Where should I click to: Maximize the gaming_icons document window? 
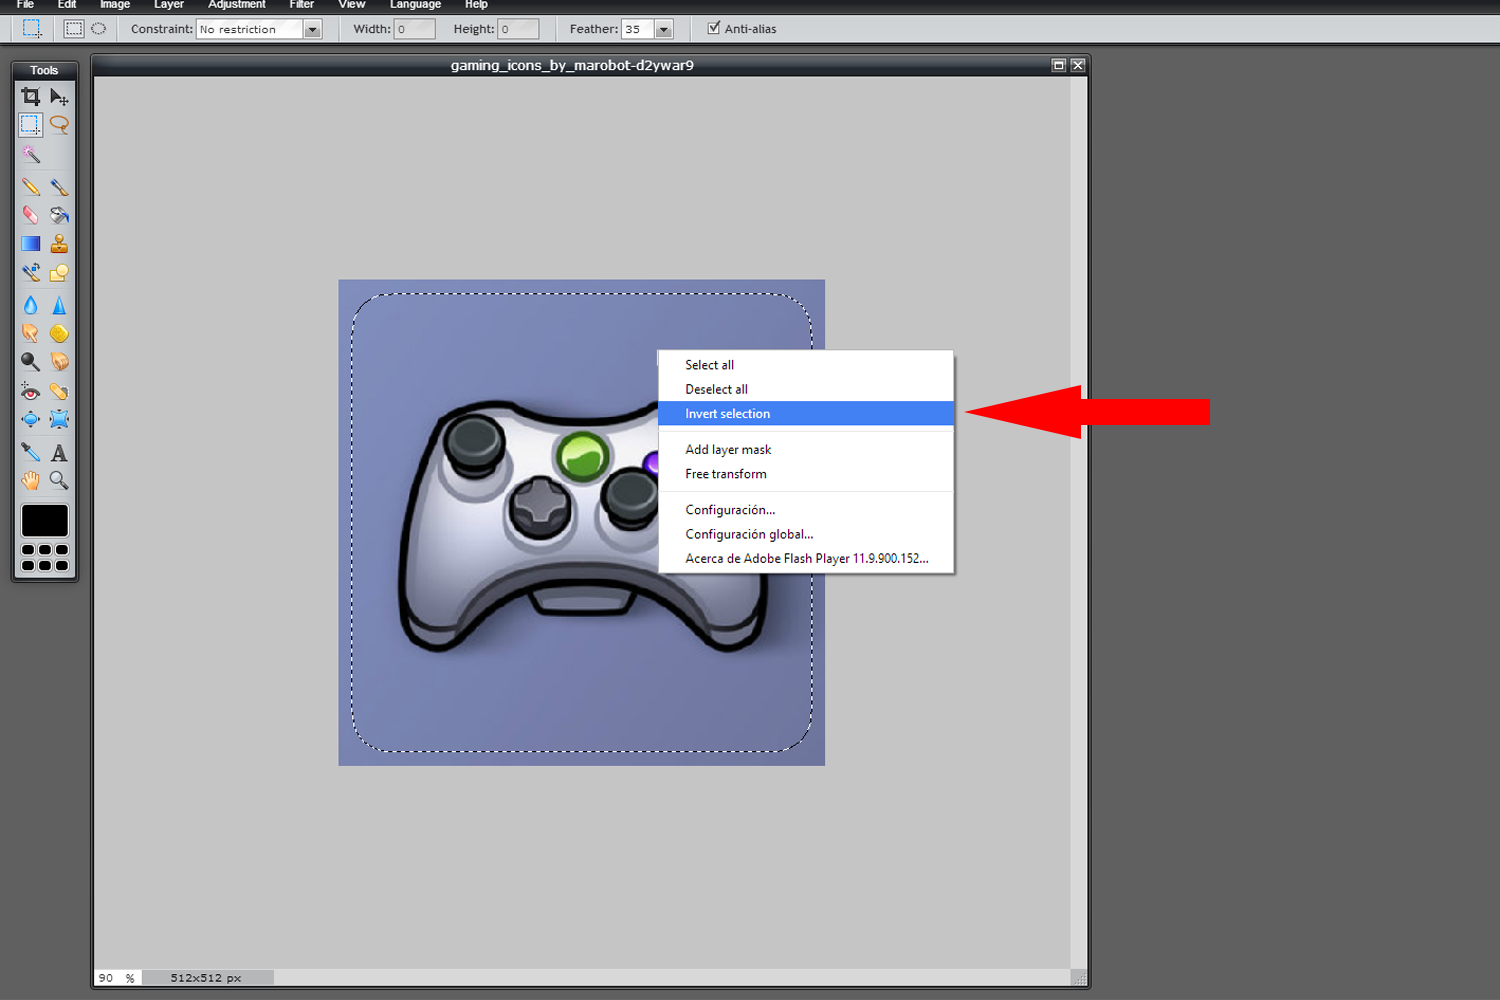pos(1059,65)
